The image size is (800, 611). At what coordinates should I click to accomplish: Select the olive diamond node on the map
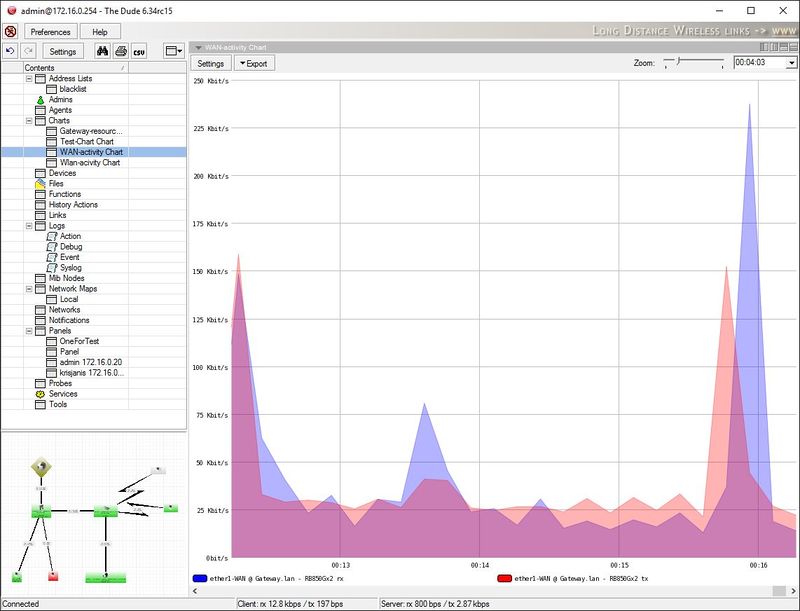point(41,467)
